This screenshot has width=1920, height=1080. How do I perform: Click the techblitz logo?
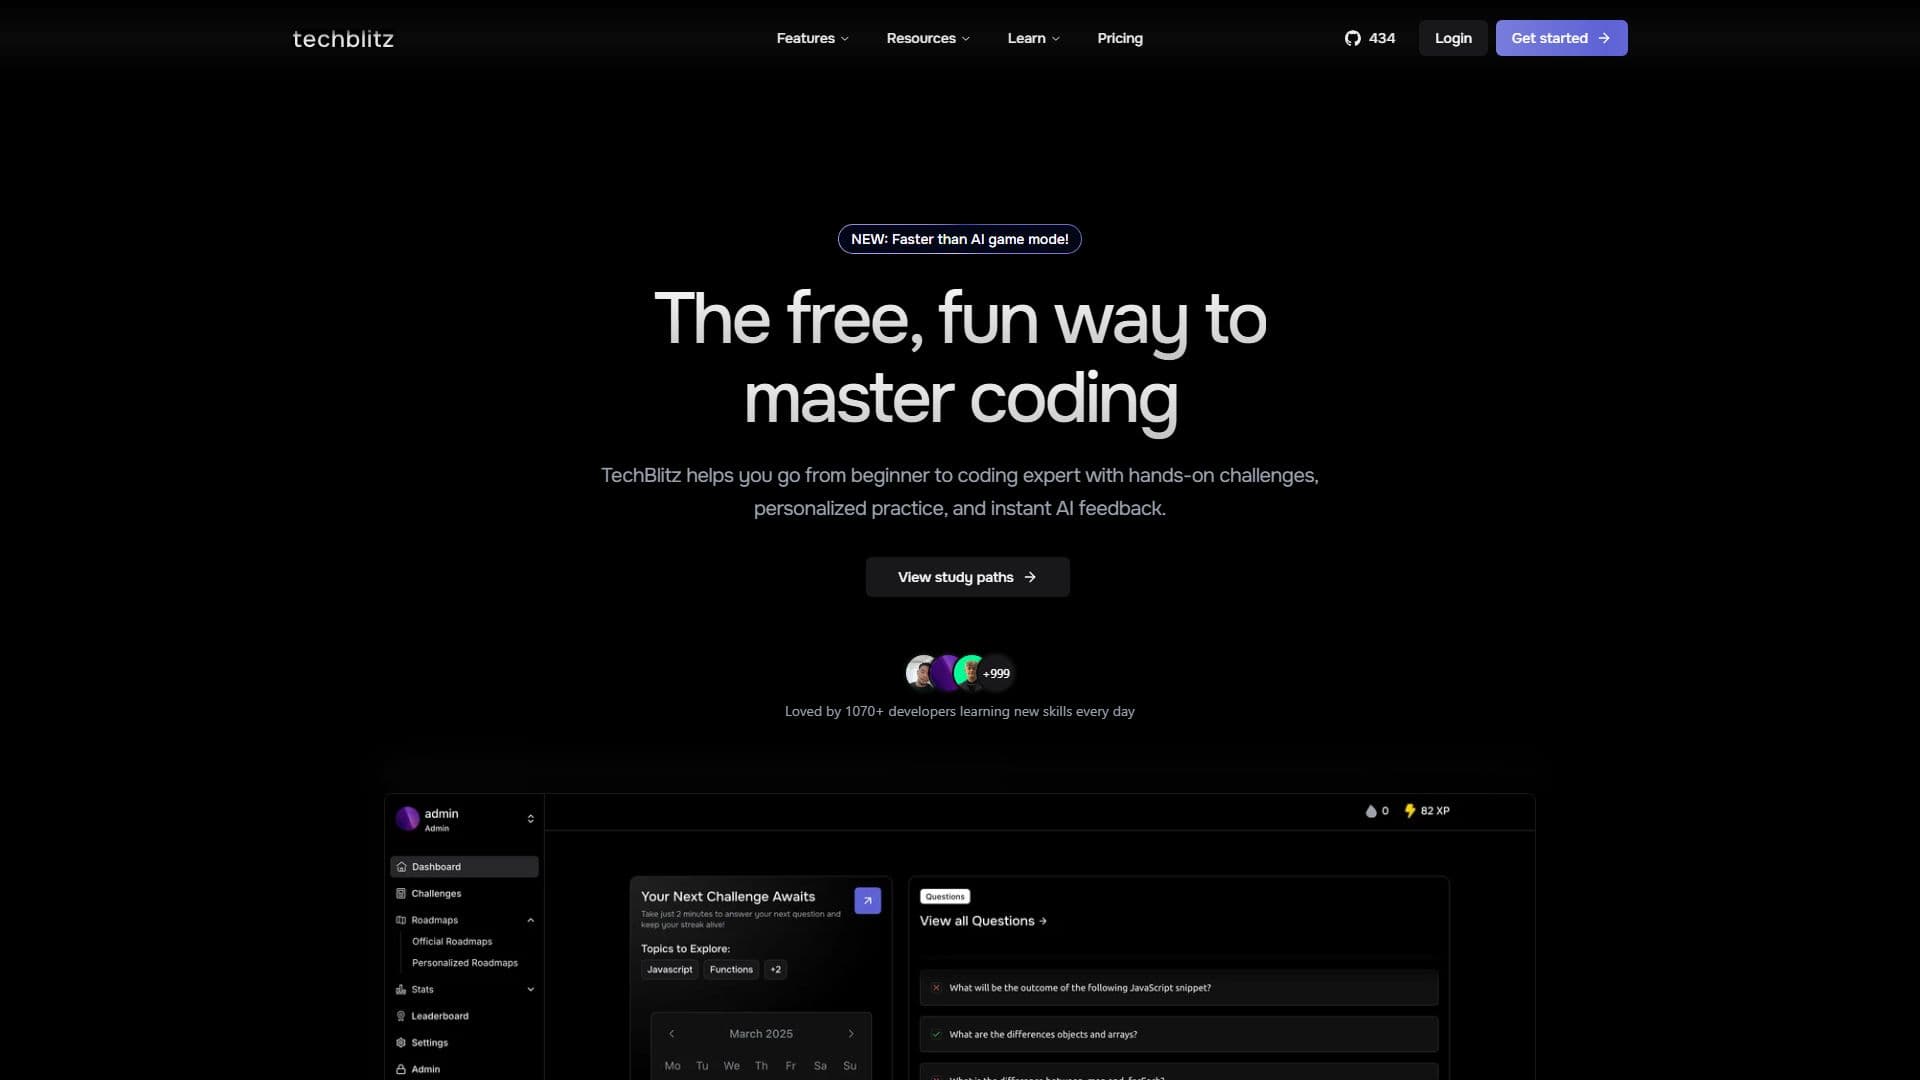pyautogui.click(x=343, y=39)
